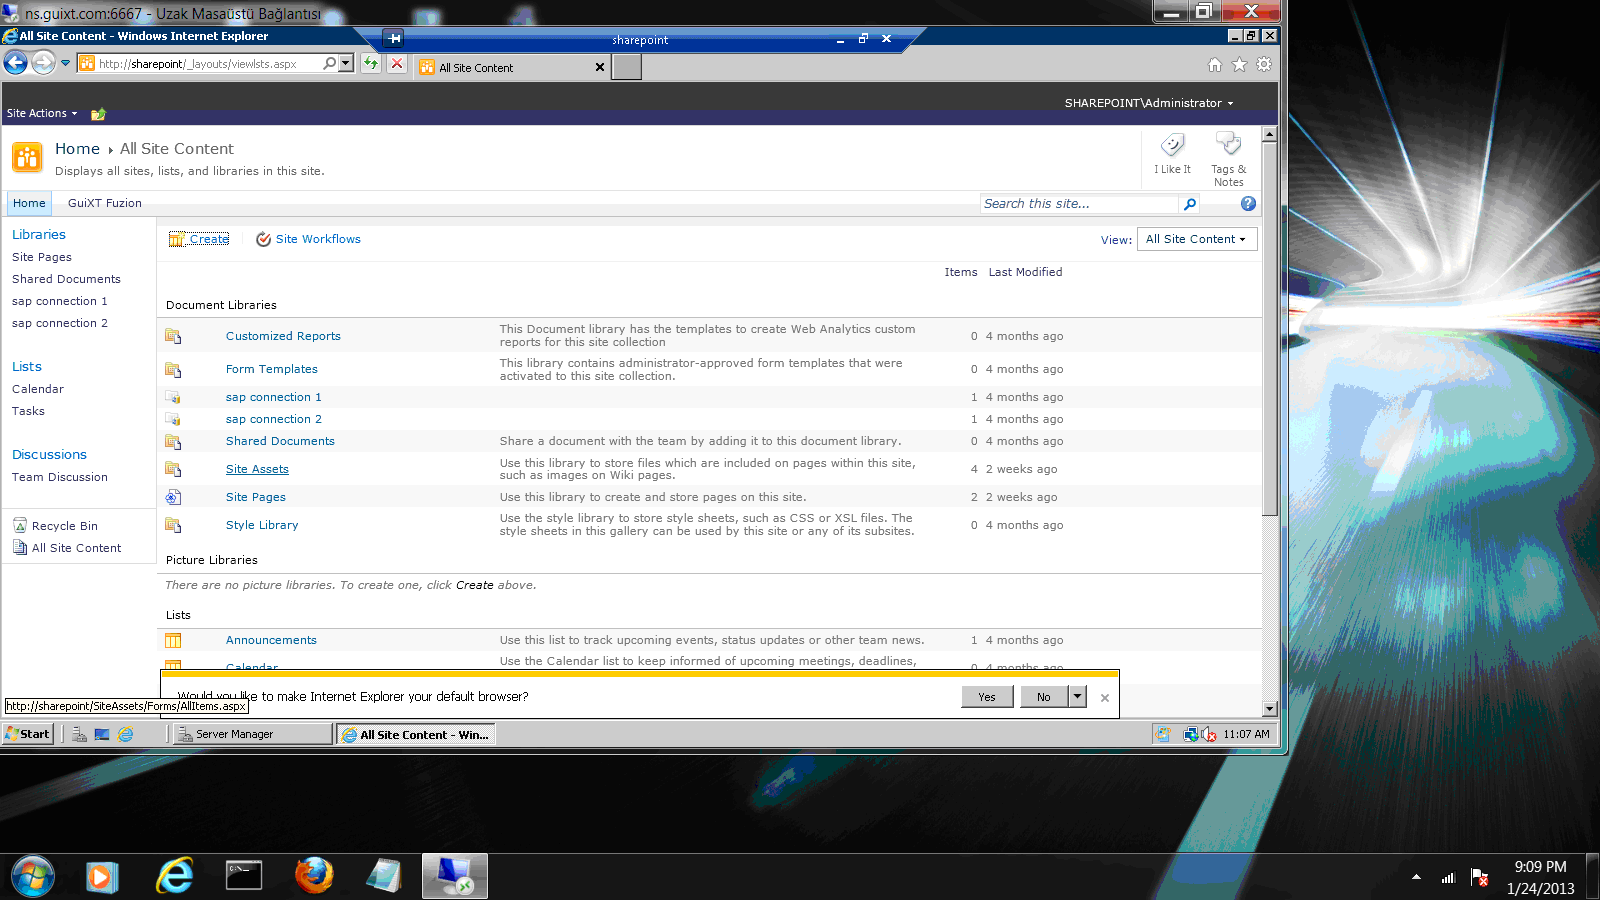This screenshot has height=900, width=1600.
Task: Expand the All Site Content view dropdown
Action: tap(1197, 239)
